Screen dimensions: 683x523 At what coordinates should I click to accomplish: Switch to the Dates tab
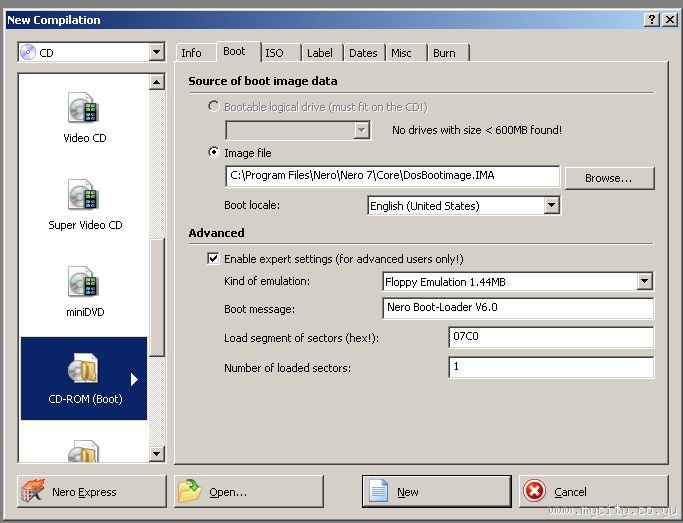tap(363, 53)
